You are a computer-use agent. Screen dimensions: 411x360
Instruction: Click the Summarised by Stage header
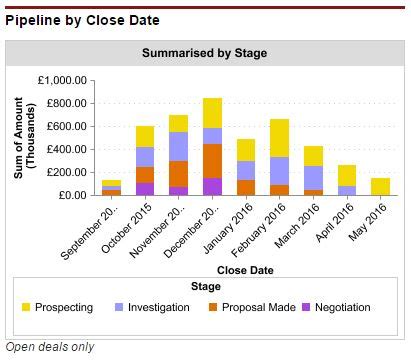point(205,53)
